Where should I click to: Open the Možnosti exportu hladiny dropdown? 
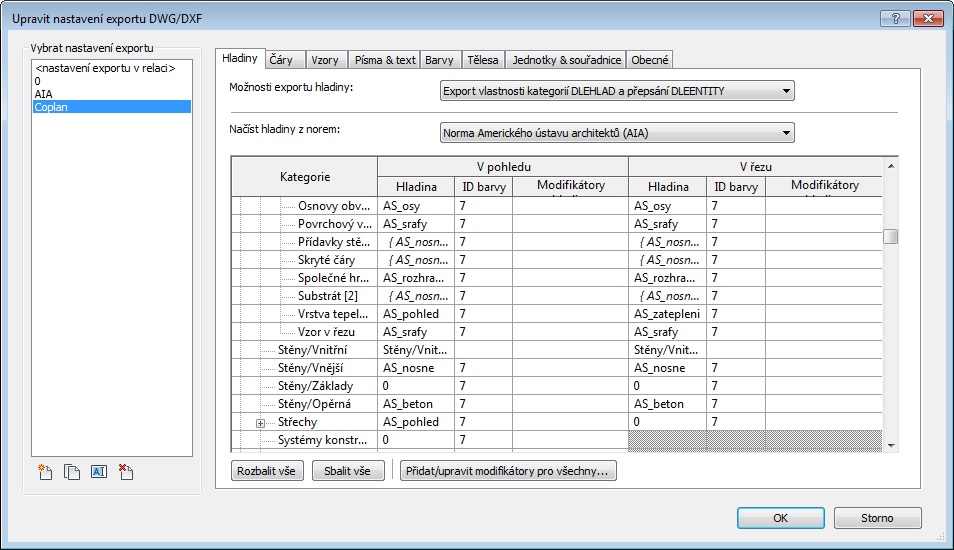click(x=617, y=92)
